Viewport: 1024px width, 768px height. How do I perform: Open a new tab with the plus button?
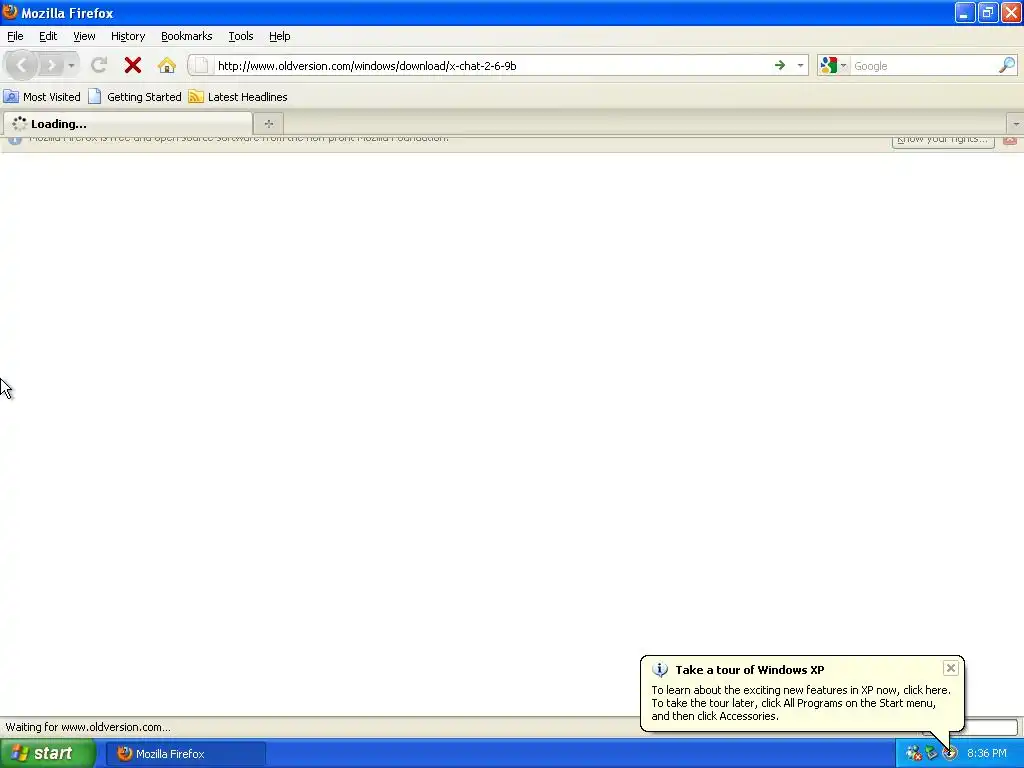click(x=268, y=123)
